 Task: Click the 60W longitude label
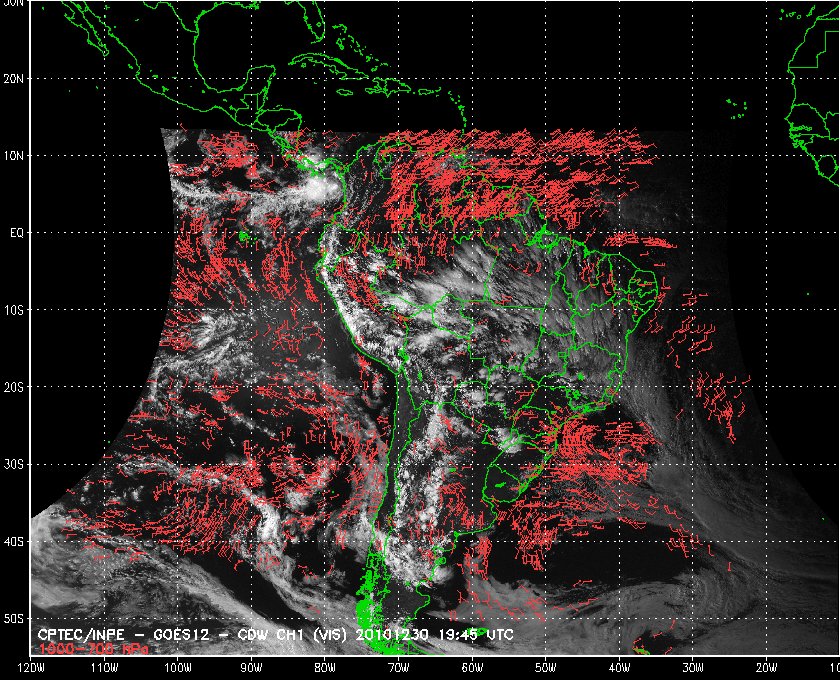coord(472,668)
